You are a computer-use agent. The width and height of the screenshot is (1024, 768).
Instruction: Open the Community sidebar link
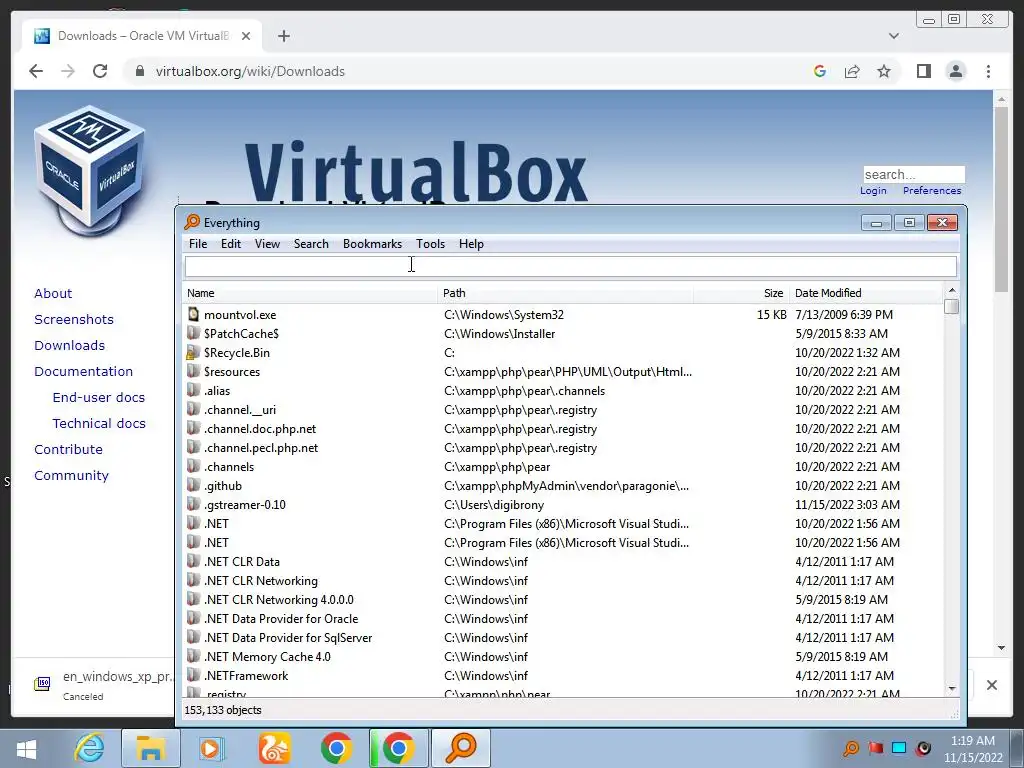(71, 476)
